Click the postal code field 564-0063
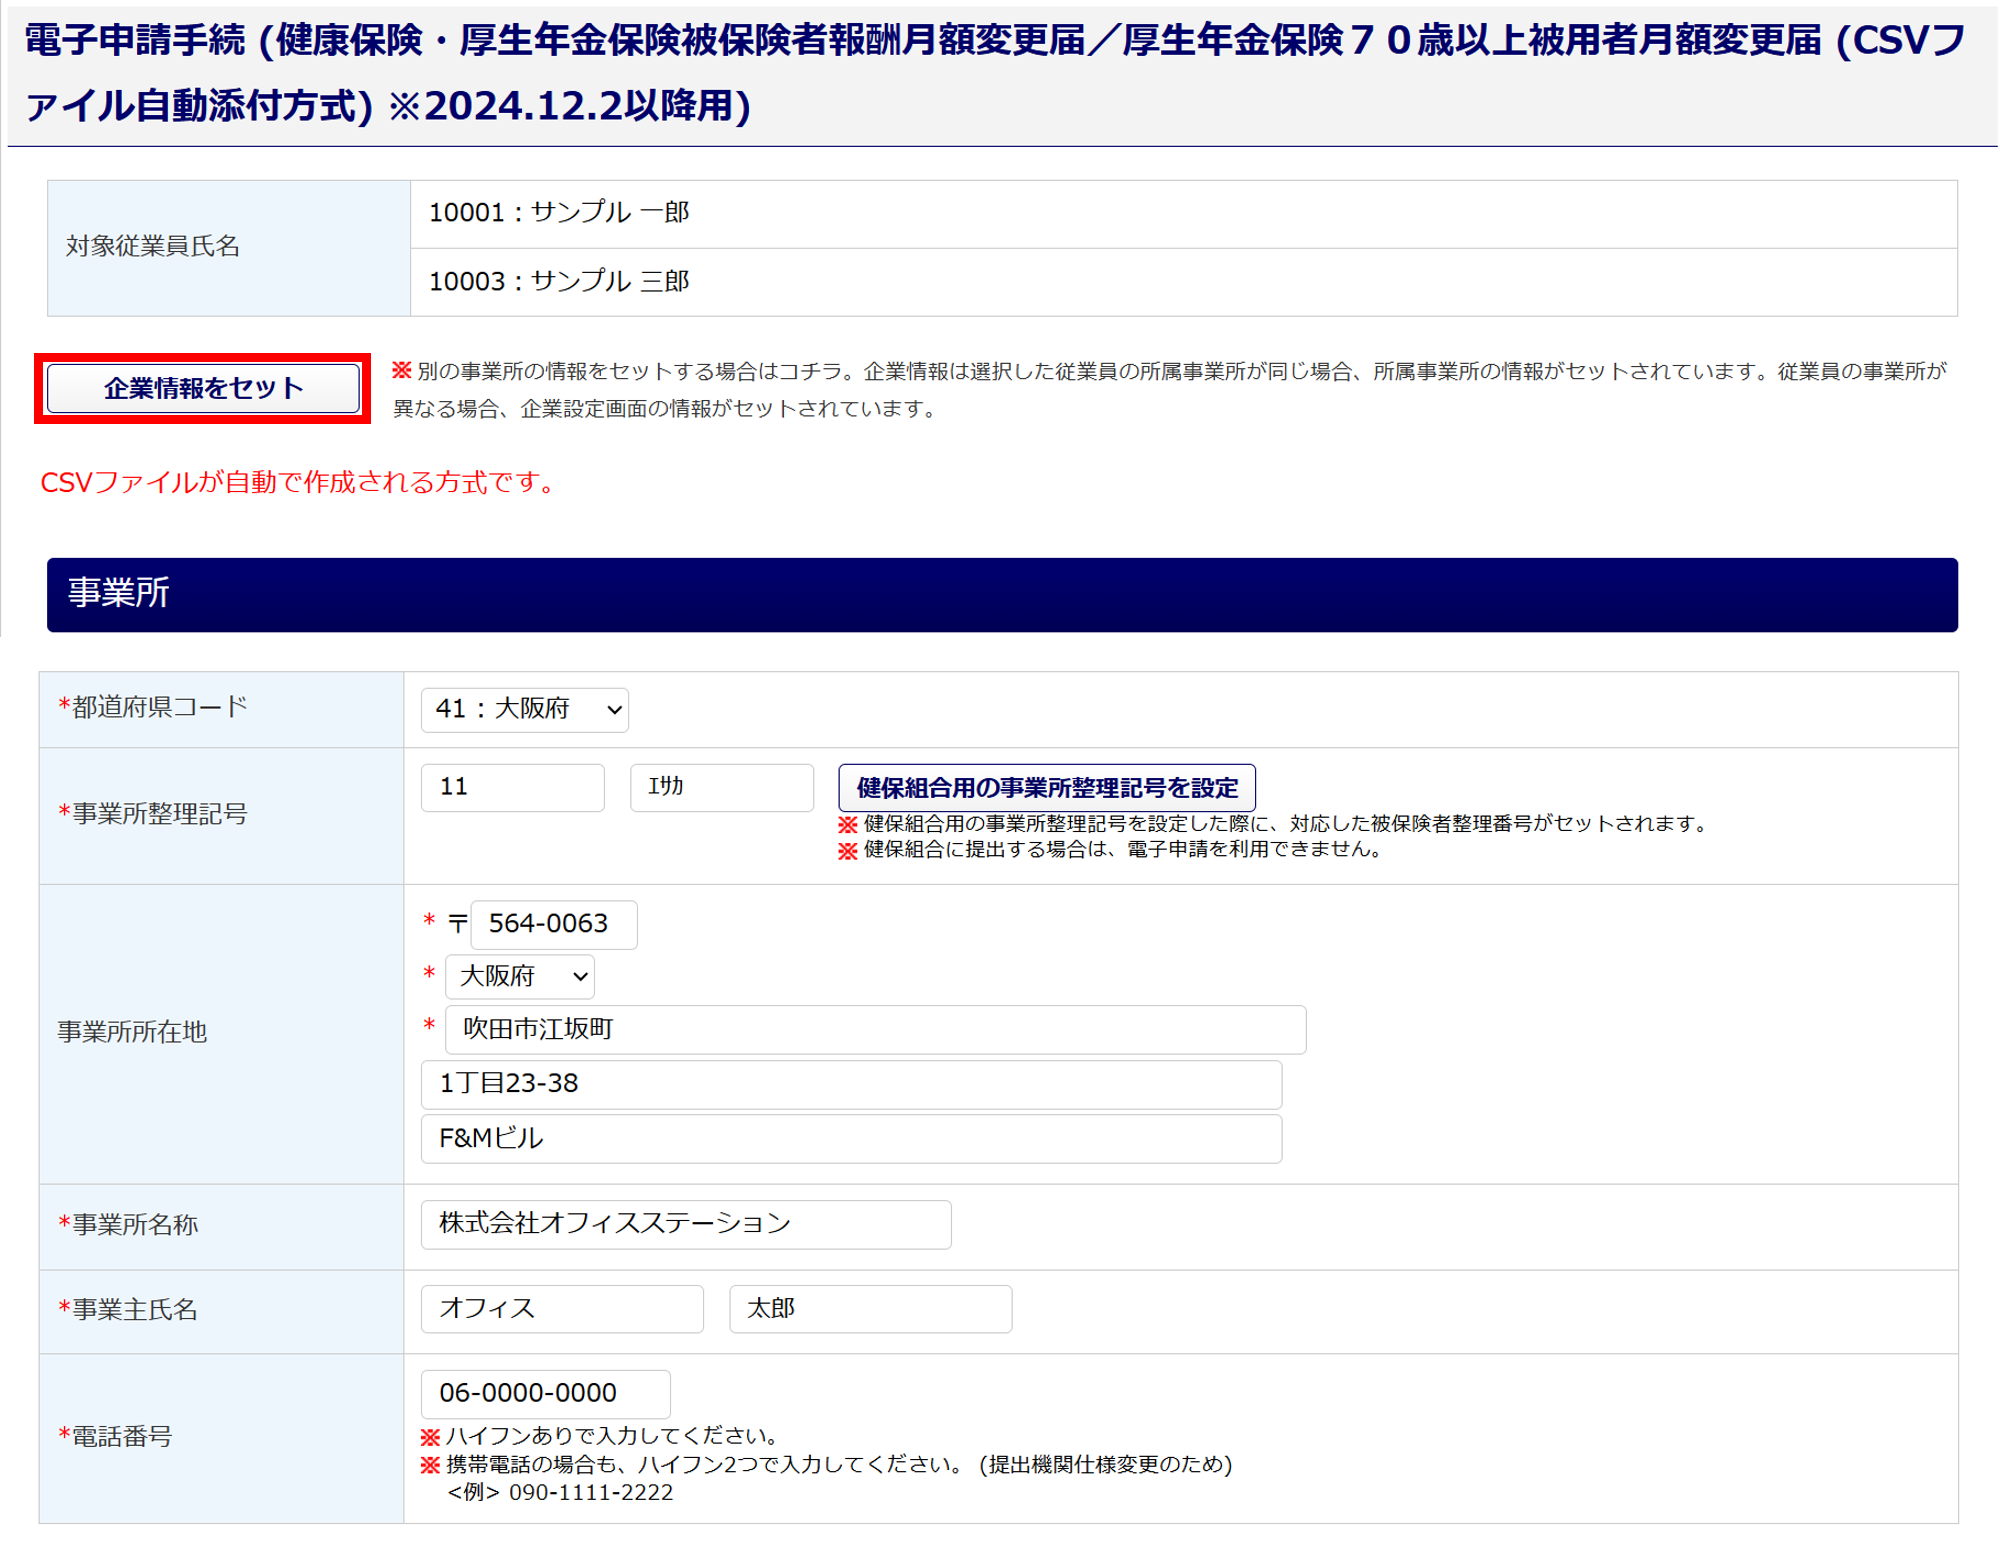 [553, 924]
